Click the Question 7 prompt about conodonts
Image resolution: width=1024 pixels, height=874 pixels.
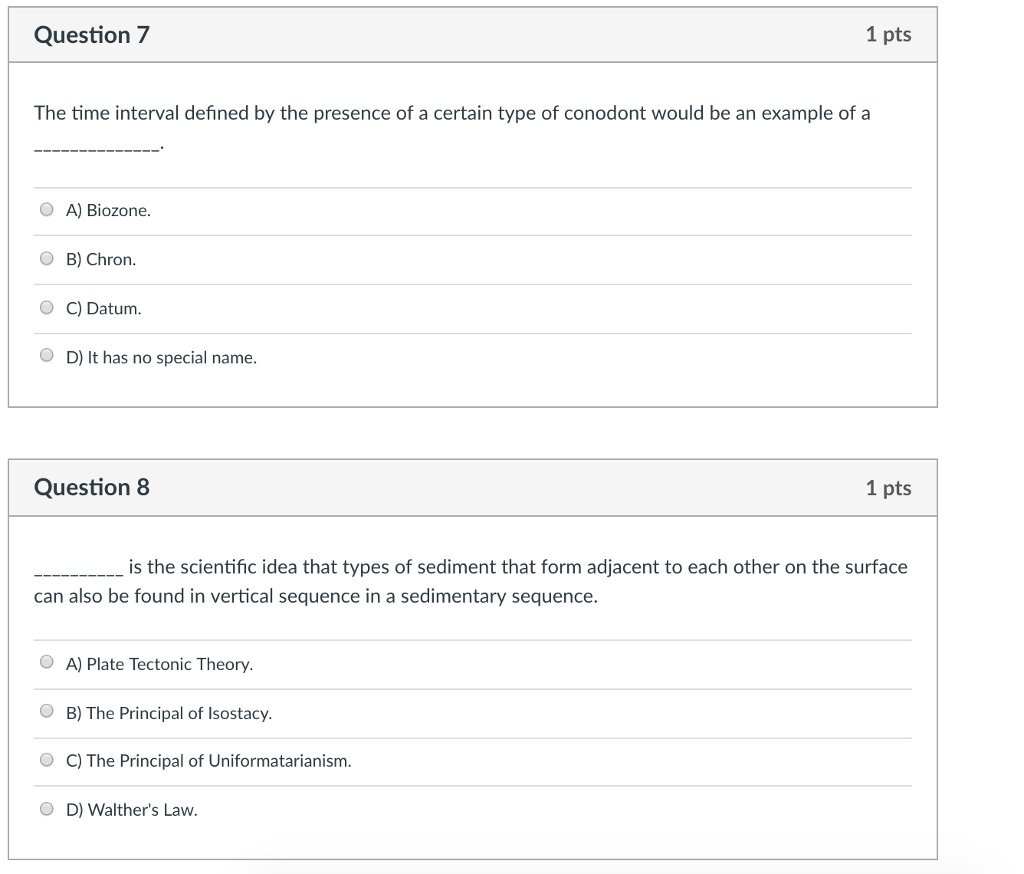(x=451, y=113)
